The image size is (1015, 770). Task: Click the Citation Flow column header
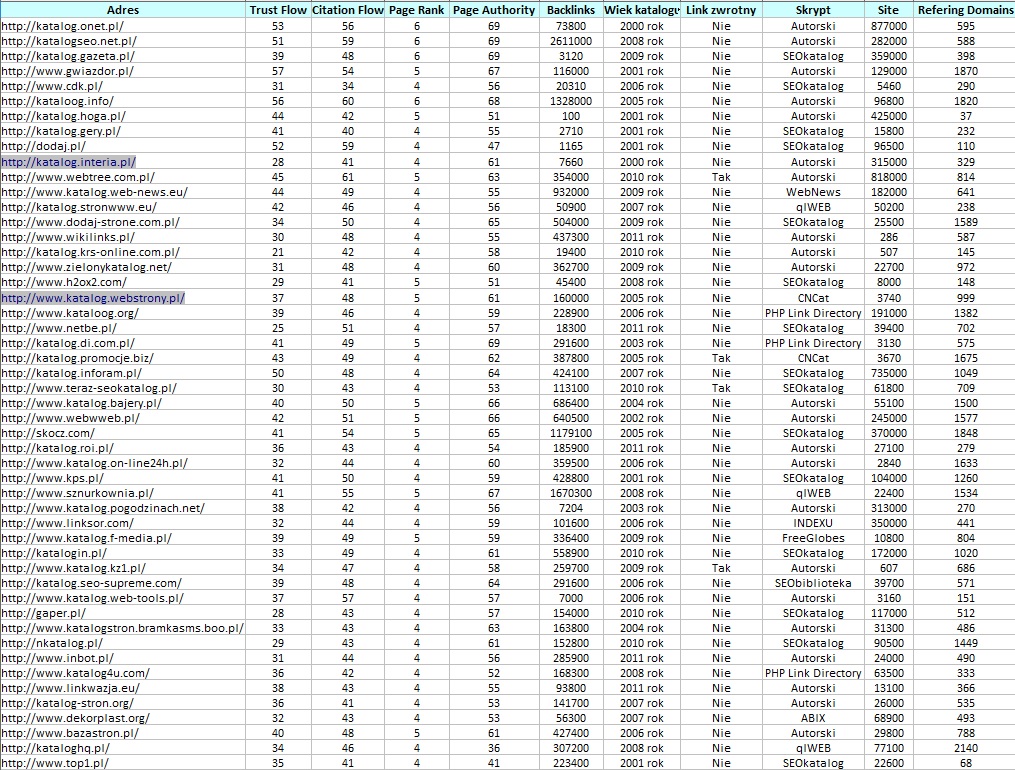[347, 9]
